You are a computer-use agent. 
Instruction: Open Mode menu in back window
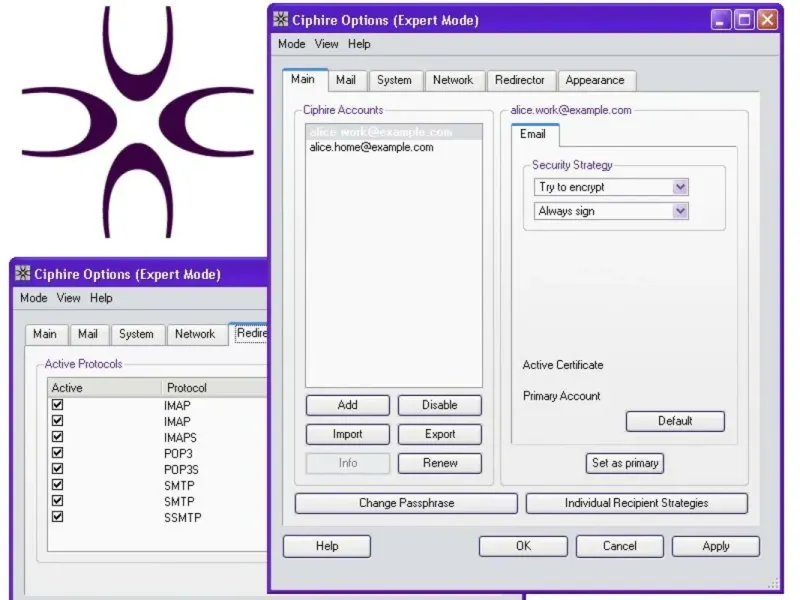pyautogui.click(x=34, y=298)
